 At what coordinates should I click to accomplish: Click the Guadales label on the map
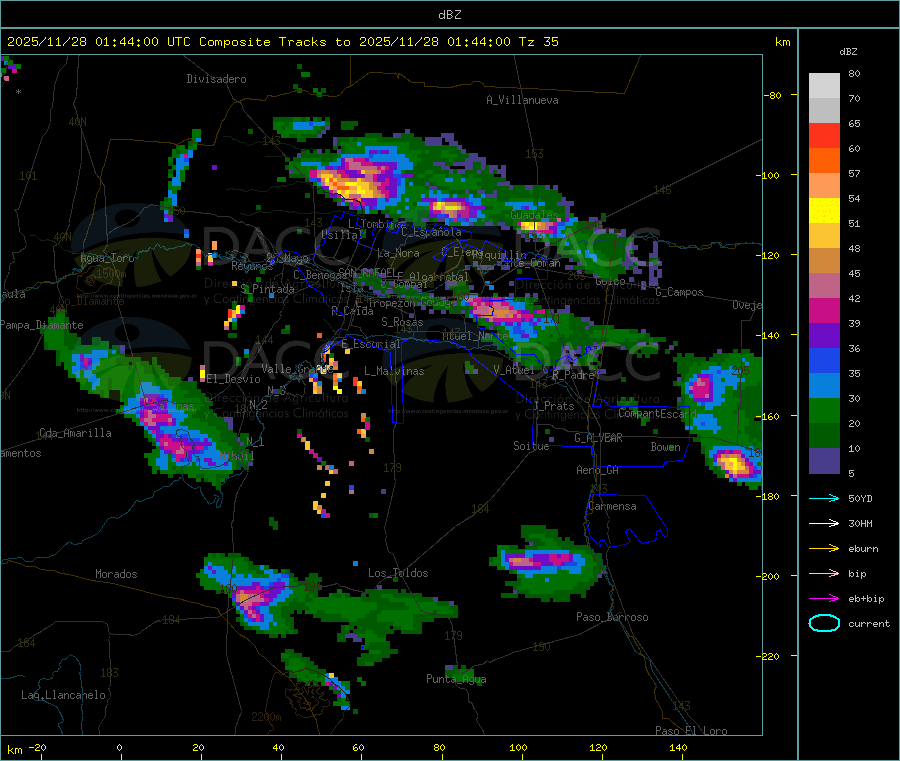[534, 215]
